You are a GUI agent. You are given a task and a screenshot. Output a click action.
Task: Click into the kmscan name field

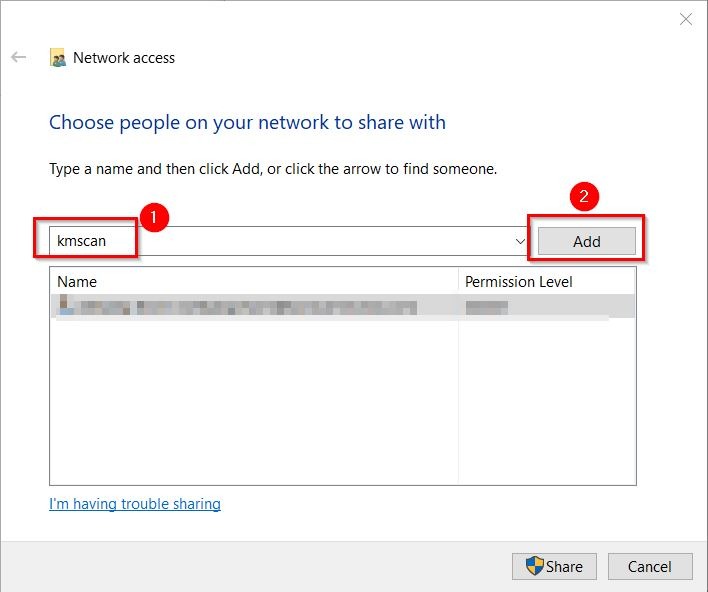[x=280, y=241]
